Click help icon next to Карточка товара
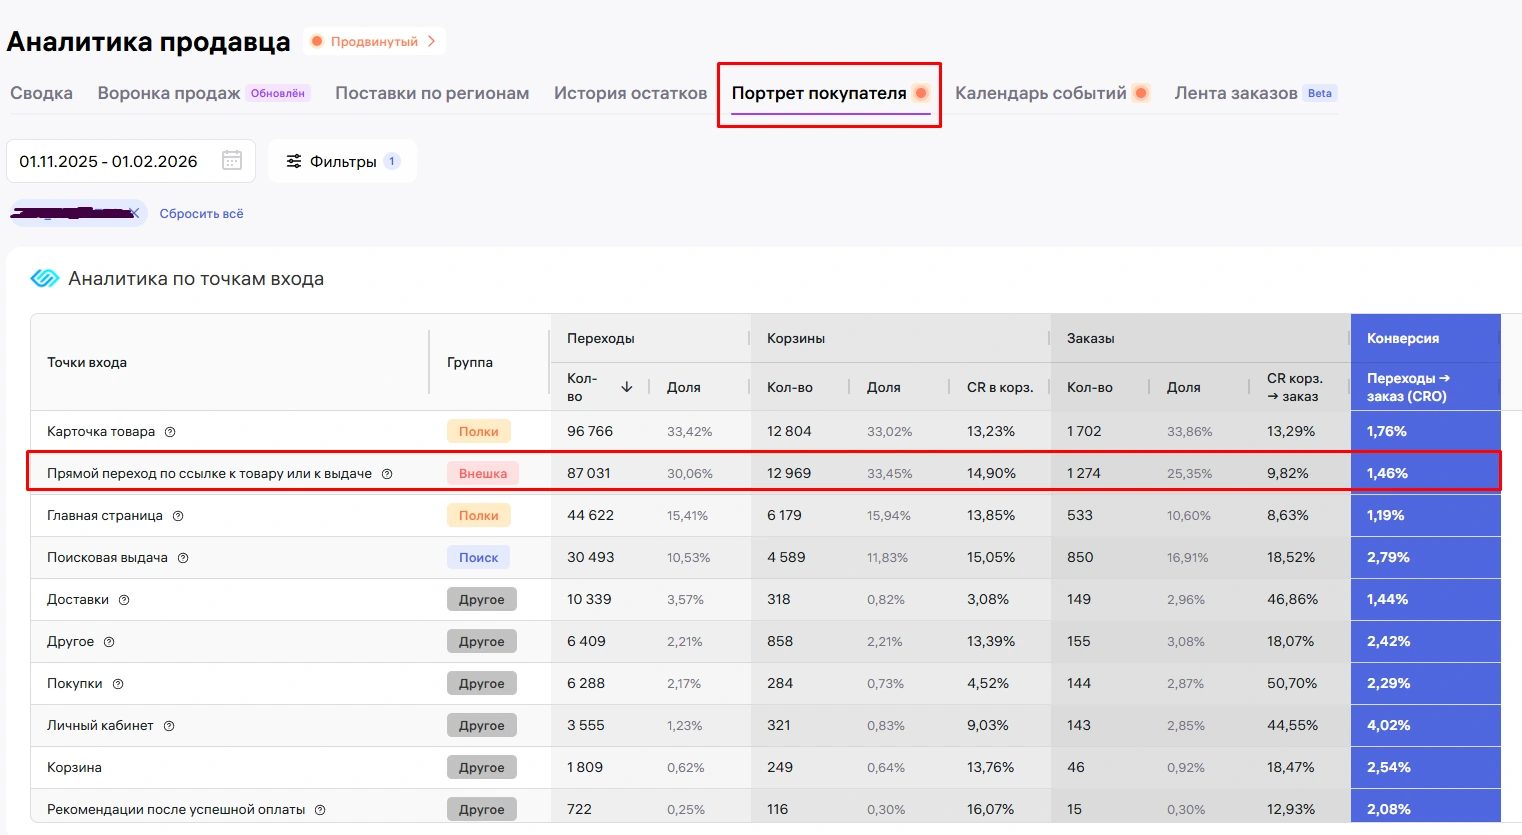The width and height of the screenshot is (1522, 835). point(170,432)
